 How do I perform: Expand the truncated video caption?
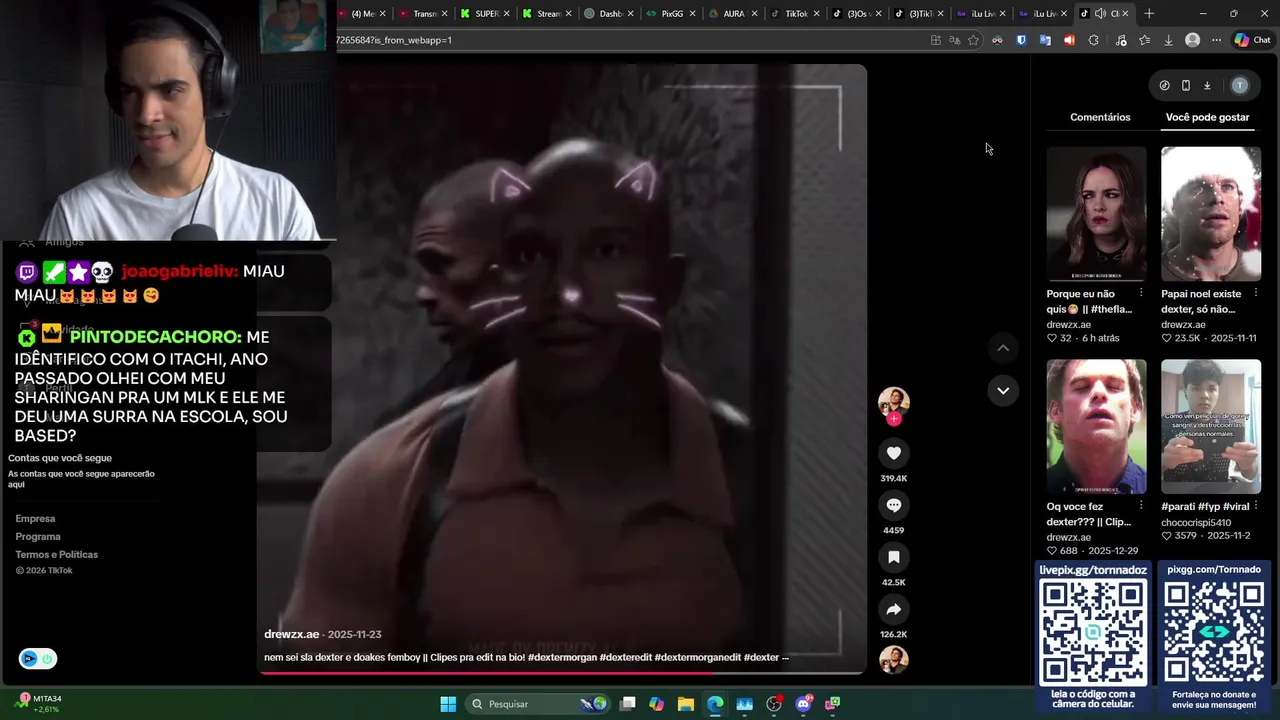785,657
